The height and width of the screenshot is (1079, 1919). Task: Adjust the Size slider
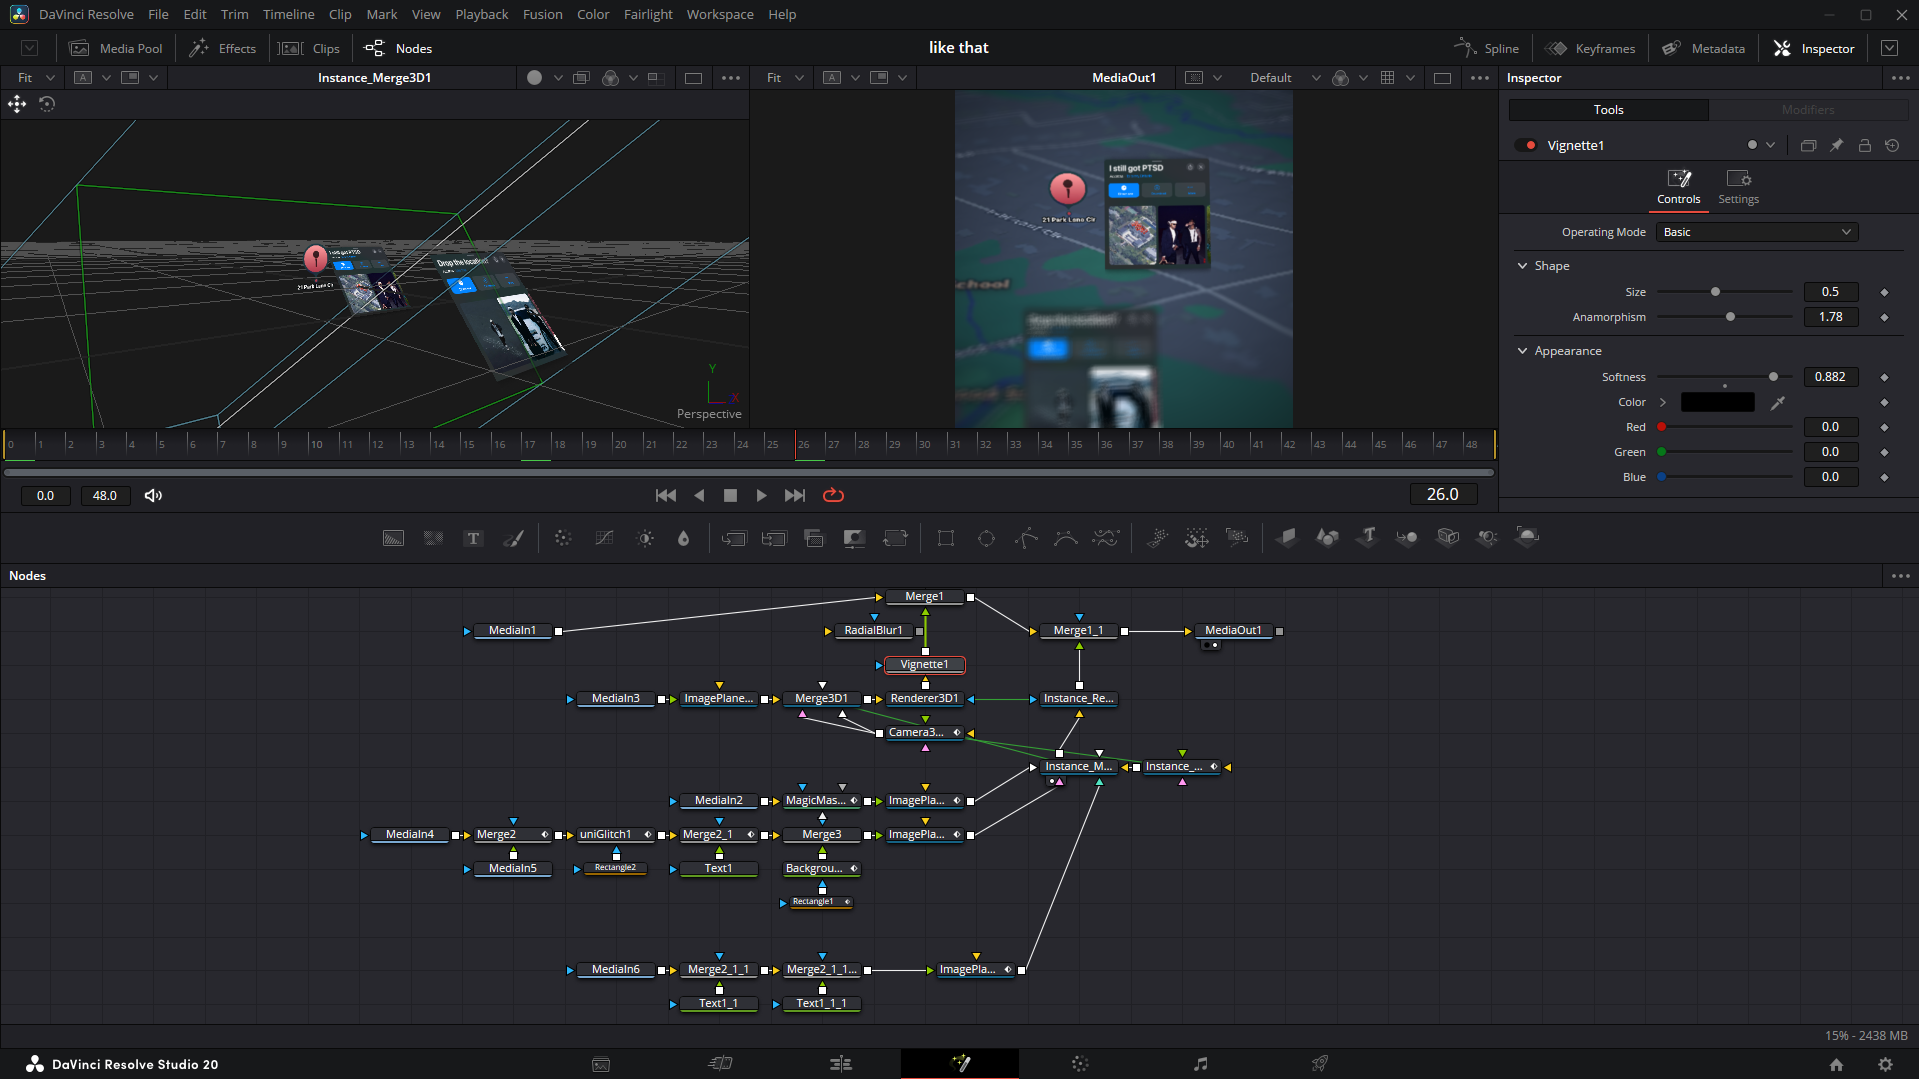click(1725, 292)
